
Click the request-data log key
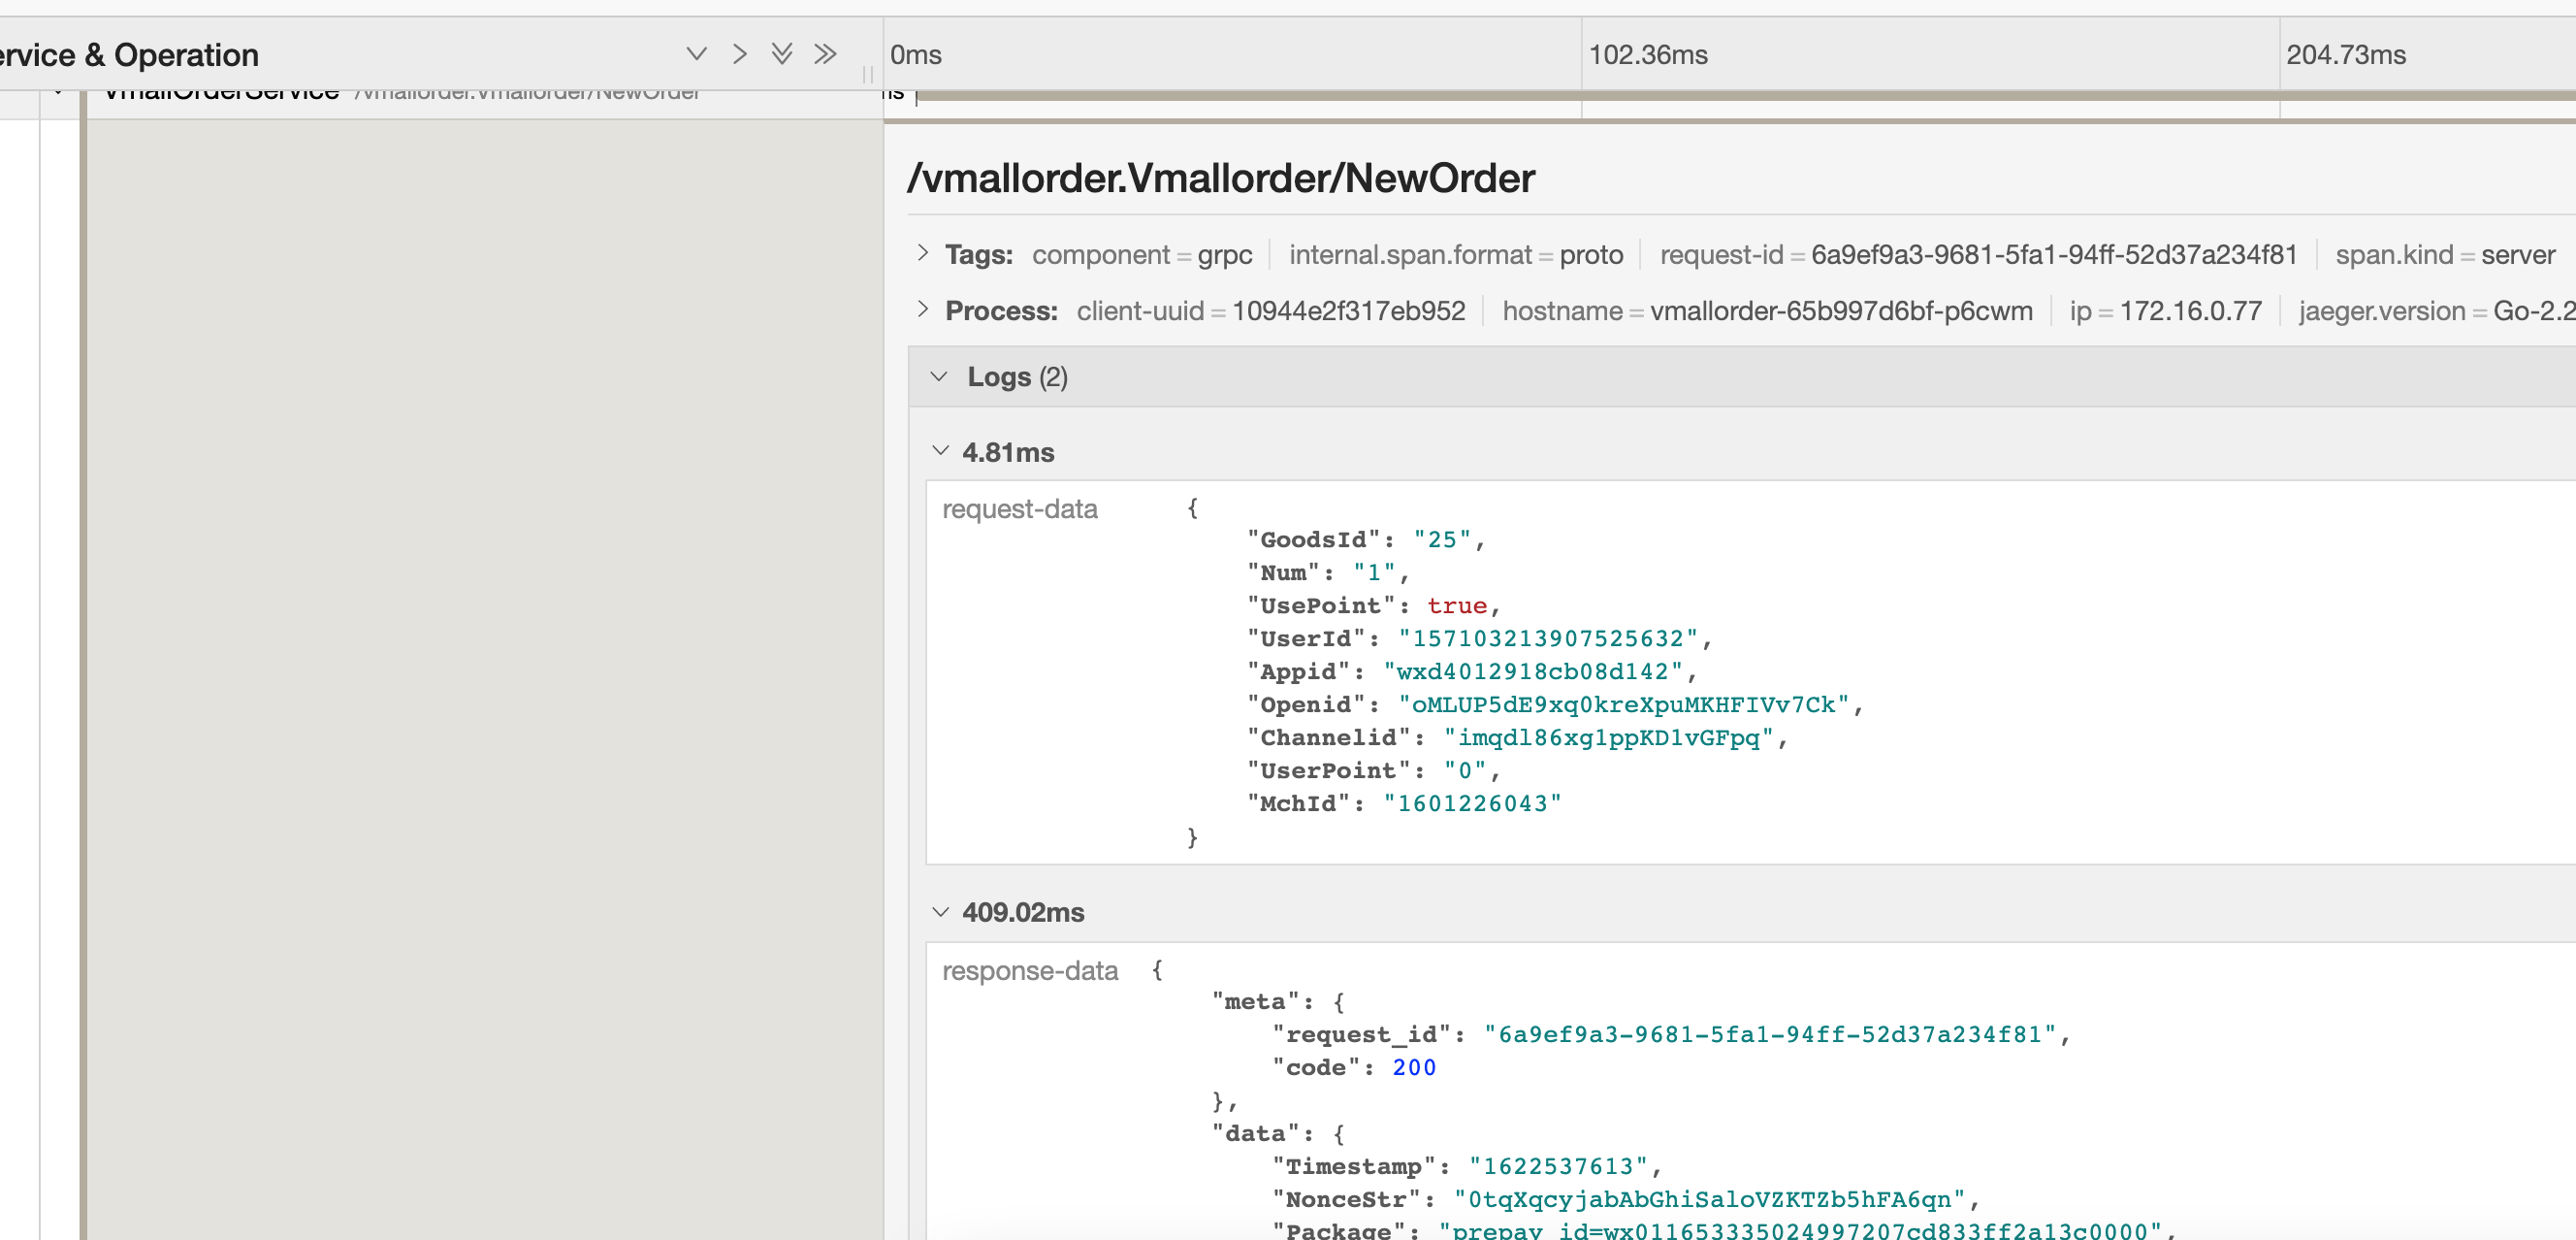click(x=1019, y=509)
